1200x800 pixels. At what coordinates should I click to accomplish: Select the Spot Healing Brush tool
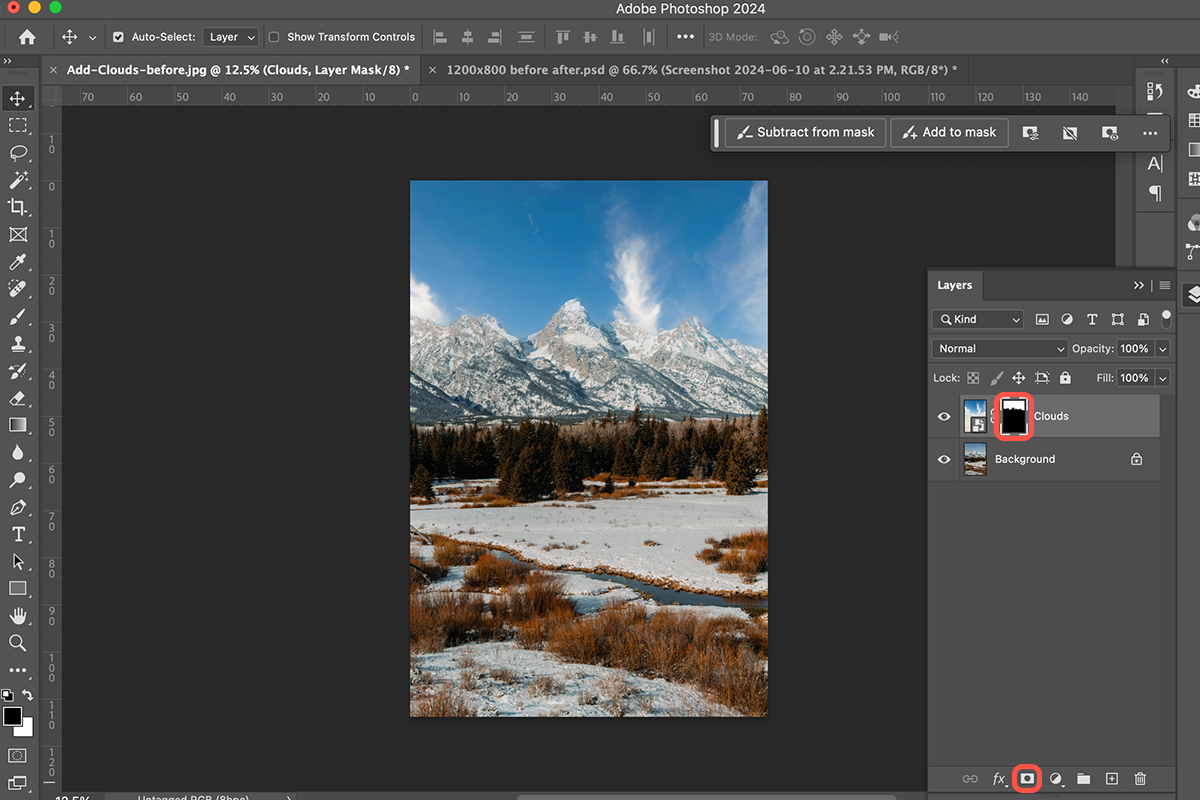[17, 289]
